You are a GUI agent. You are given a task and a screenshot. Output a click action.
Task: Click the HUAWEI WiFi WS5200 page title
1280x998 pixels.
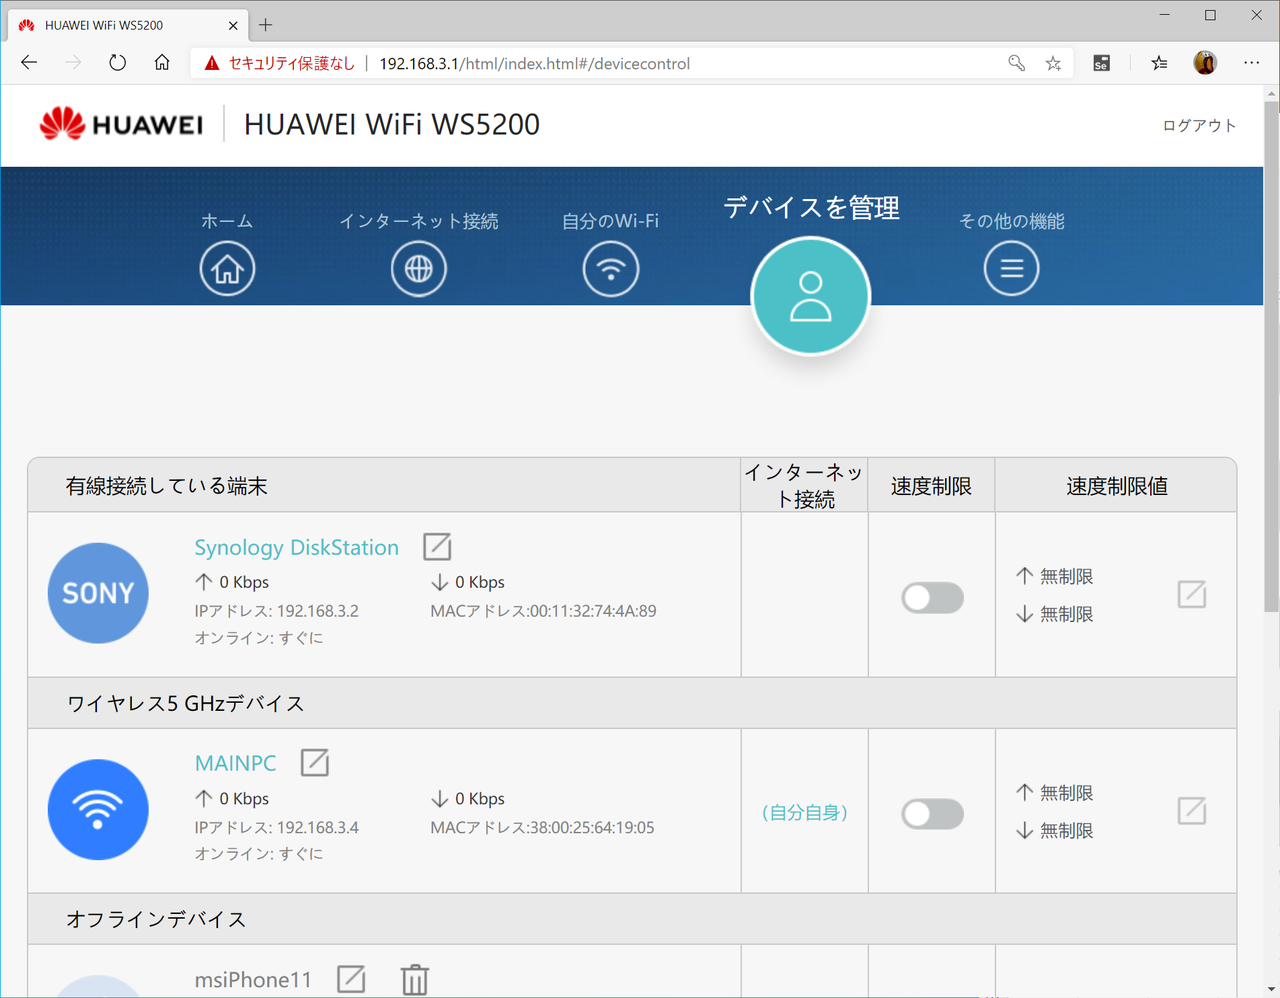tap(392, 124)
